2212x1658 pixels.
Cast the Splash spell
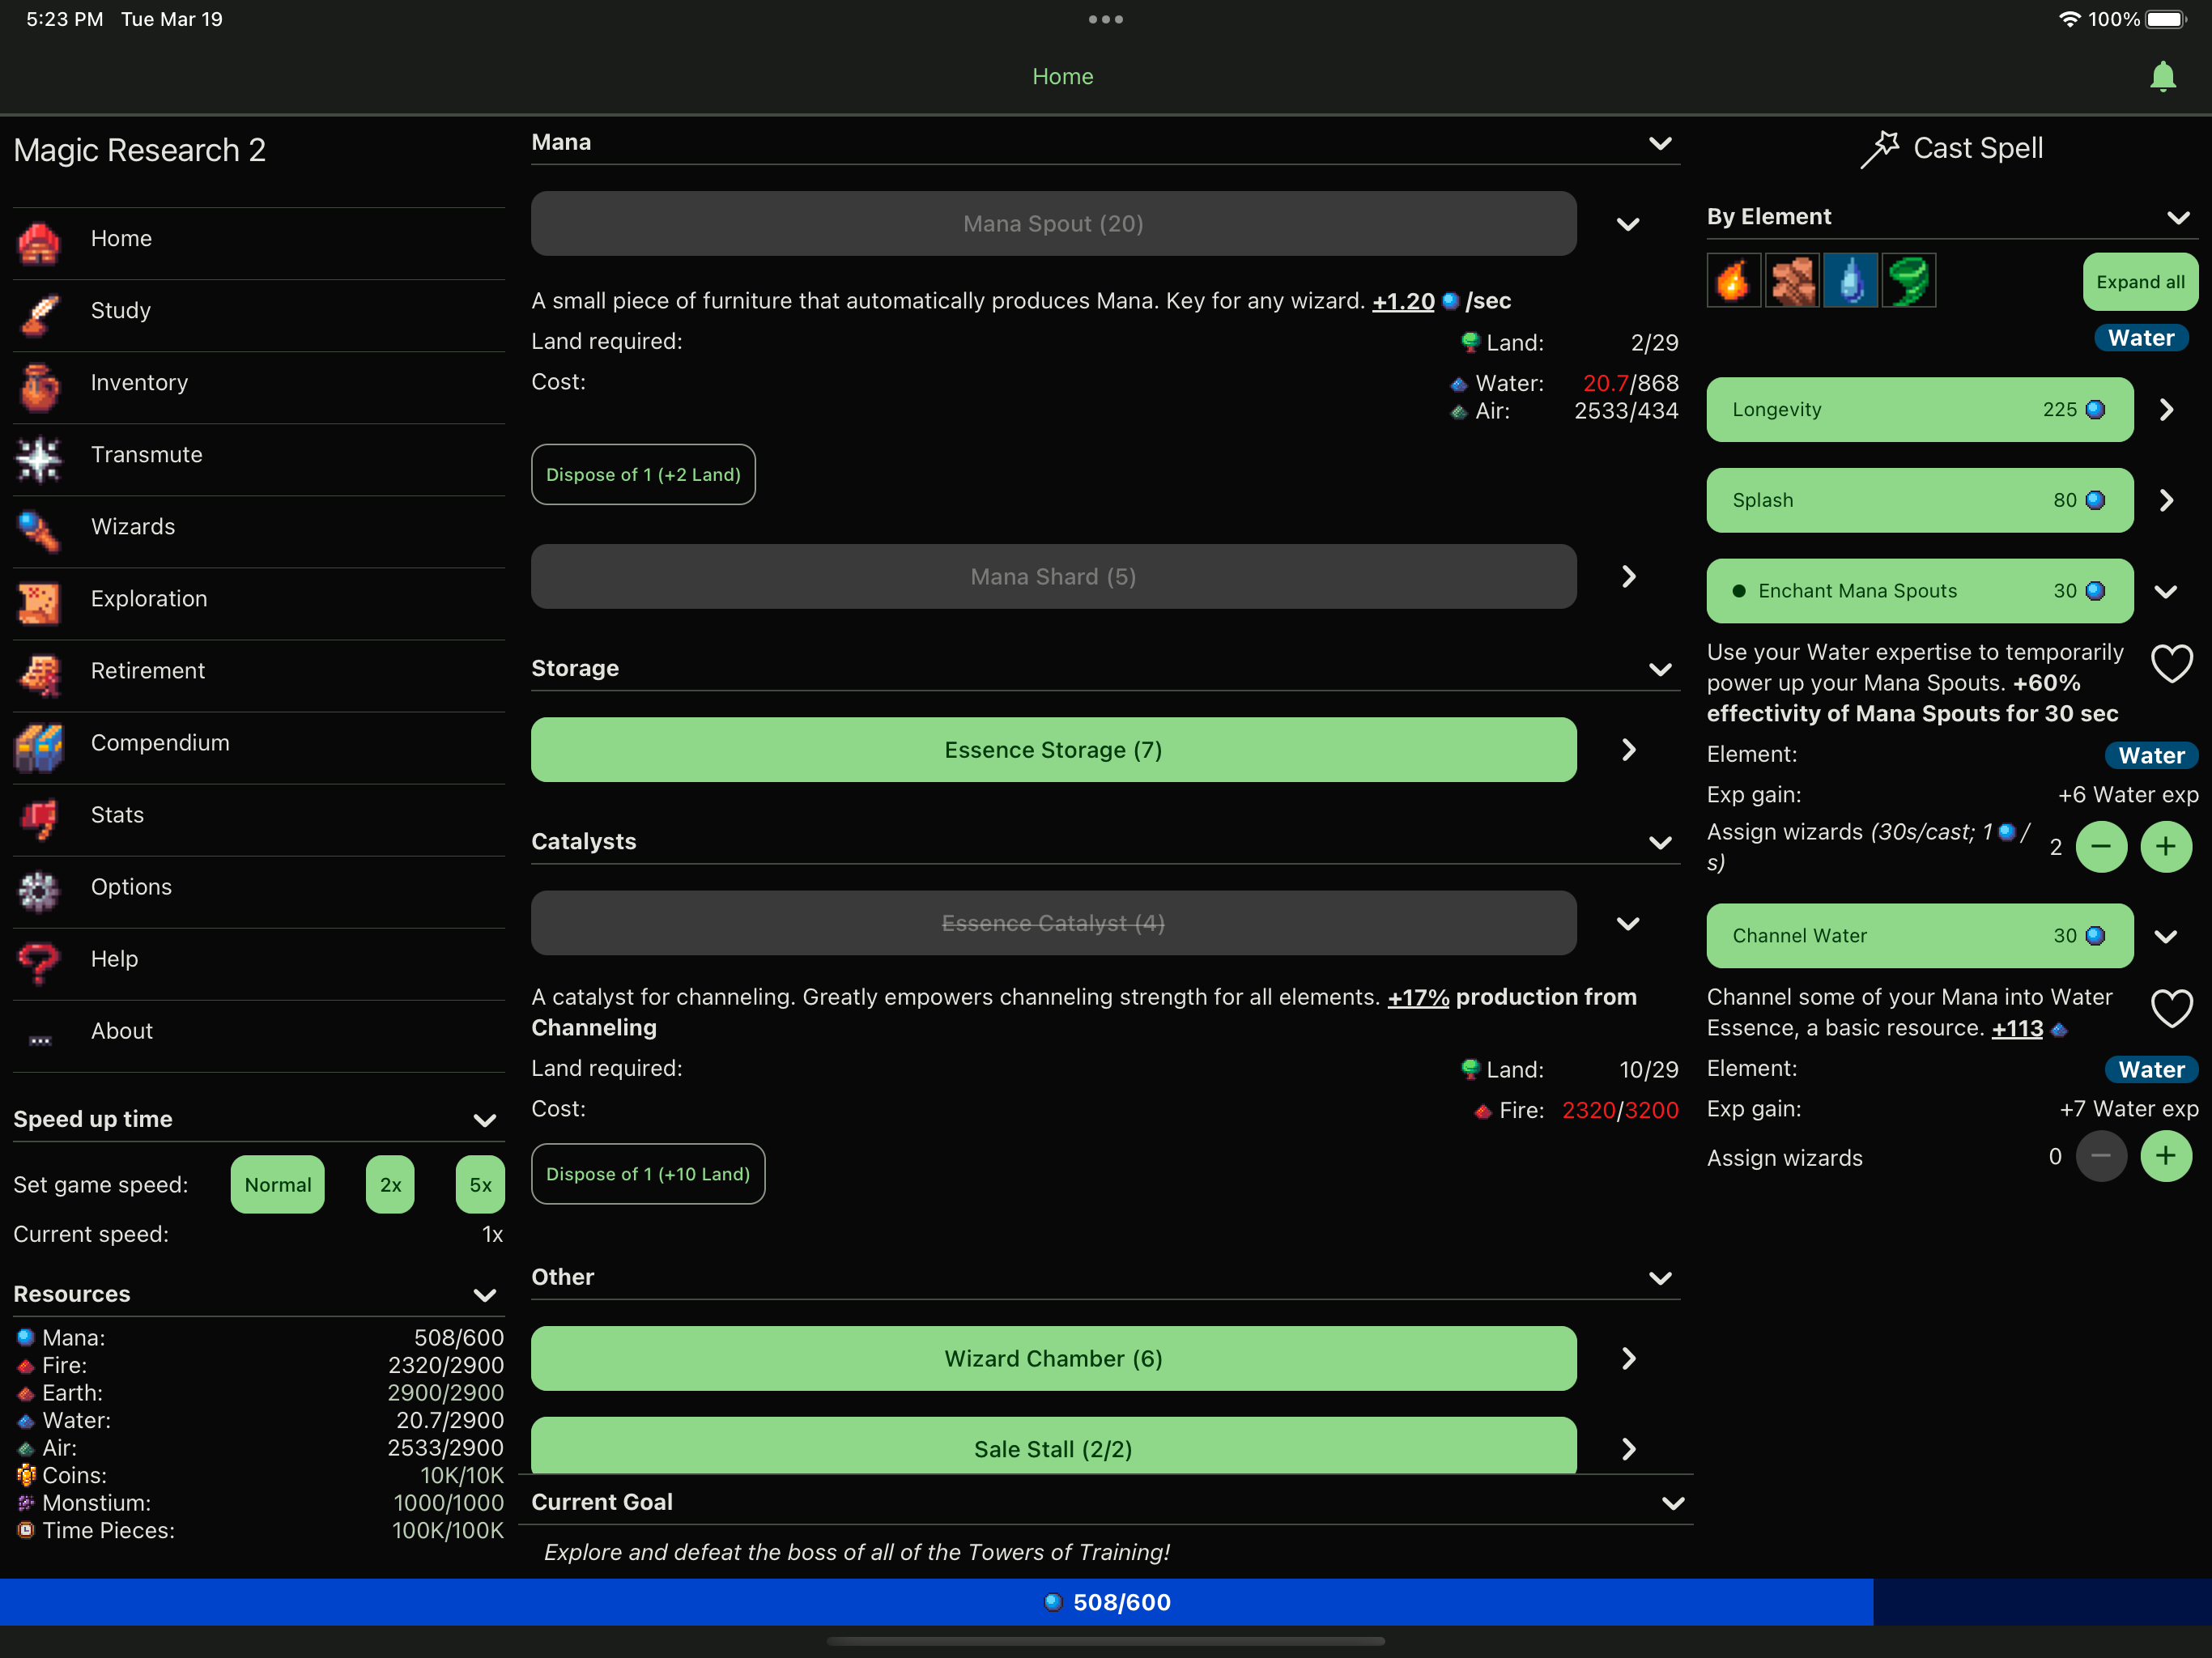coord(1920,500)
